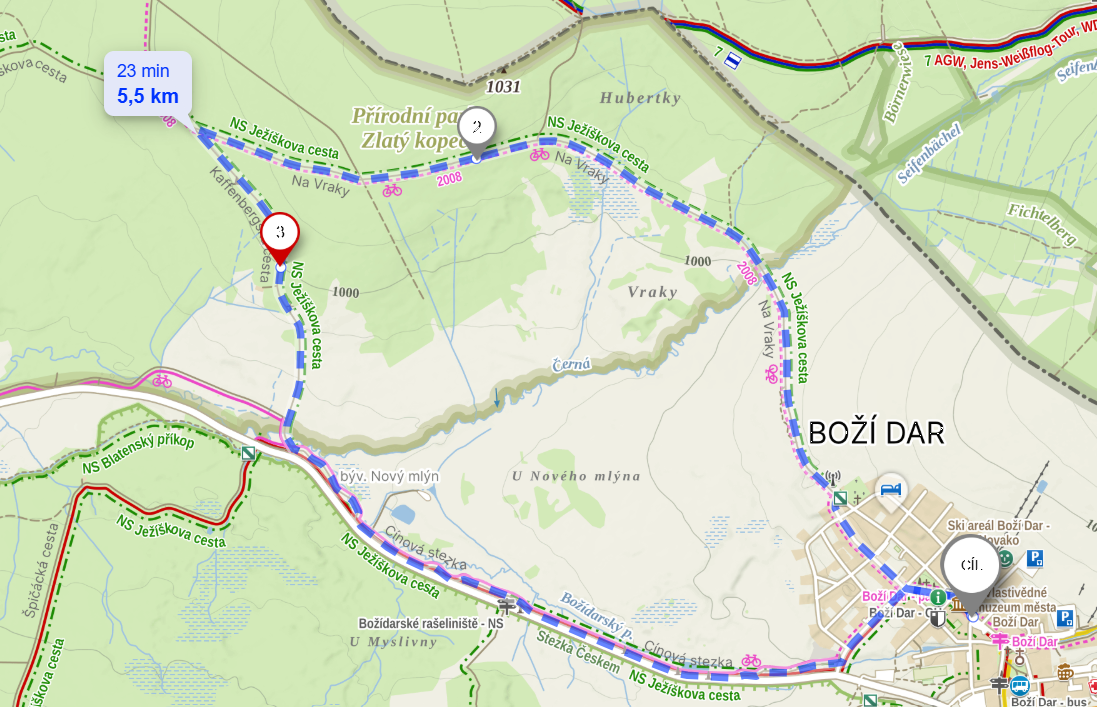Click the CÍL destination marker

pos(971,570)
